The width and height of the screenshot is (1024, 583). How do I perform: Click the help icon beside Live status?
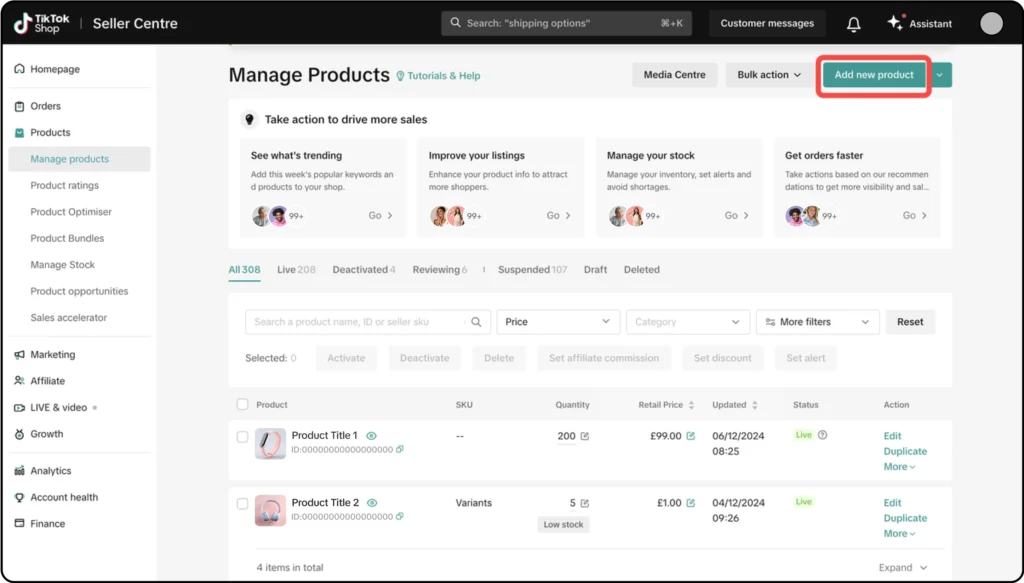point(823,435)
